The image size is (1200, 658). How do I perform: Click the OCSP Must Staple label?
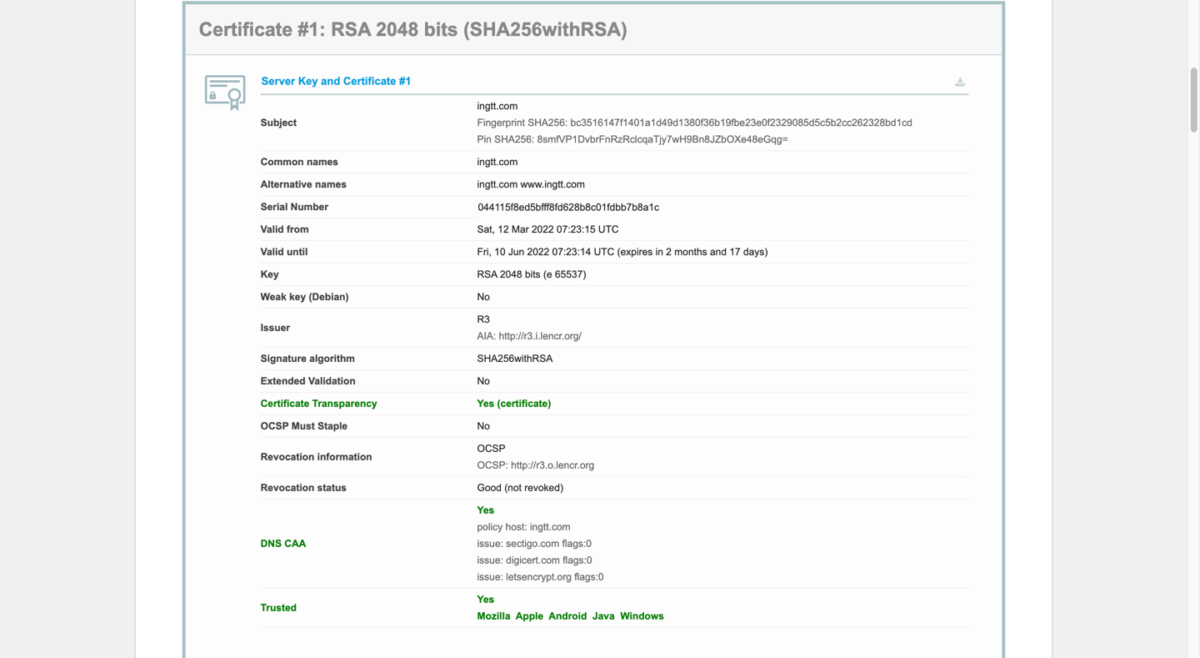coord(304,426)
